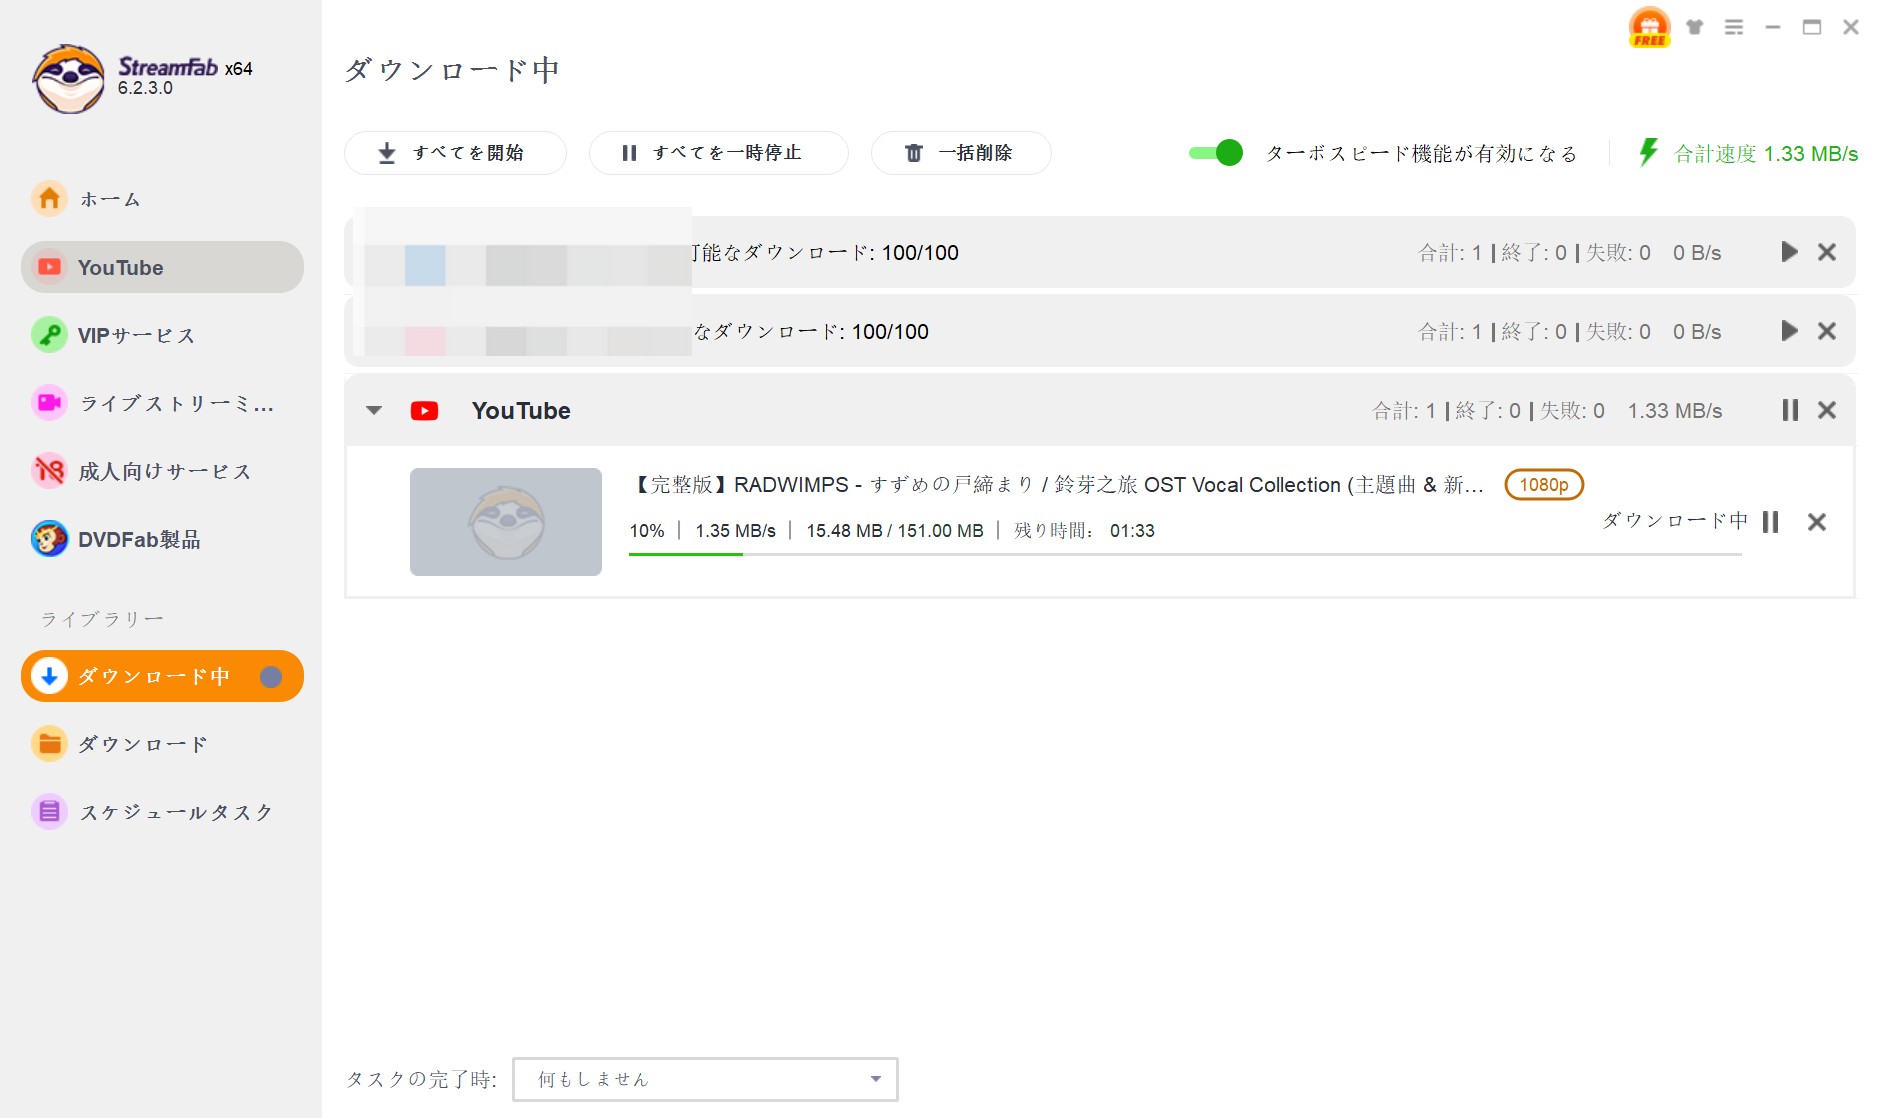Remove the first 100/100 download group
The height and width of the screenshot is (1118, 1880).
click(1827, 252)
